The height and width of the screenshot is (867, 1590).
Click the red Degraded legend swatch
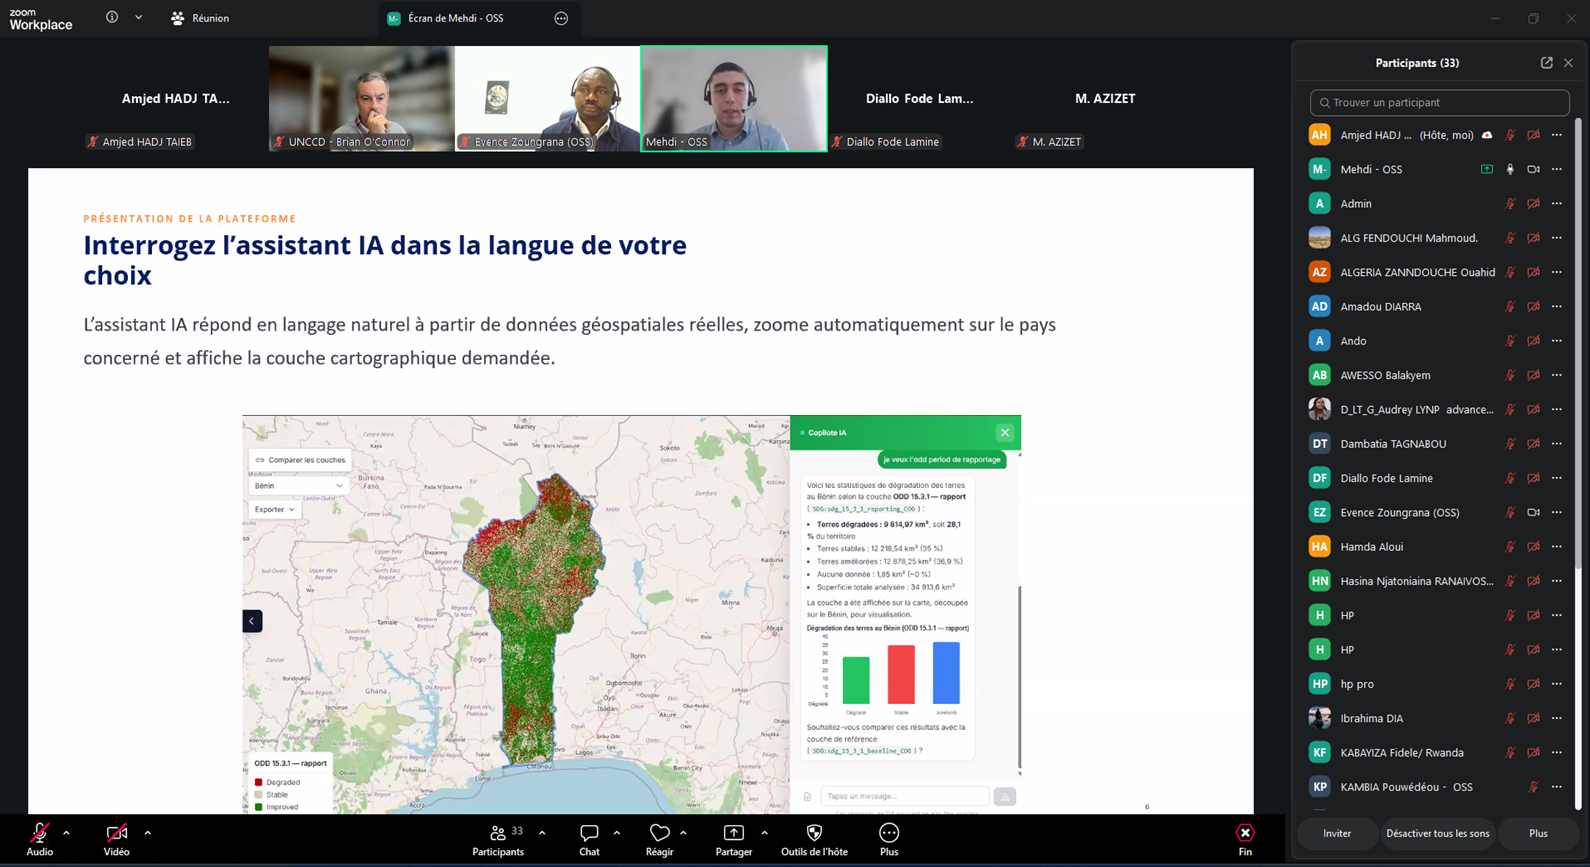[x=258, y=782]
